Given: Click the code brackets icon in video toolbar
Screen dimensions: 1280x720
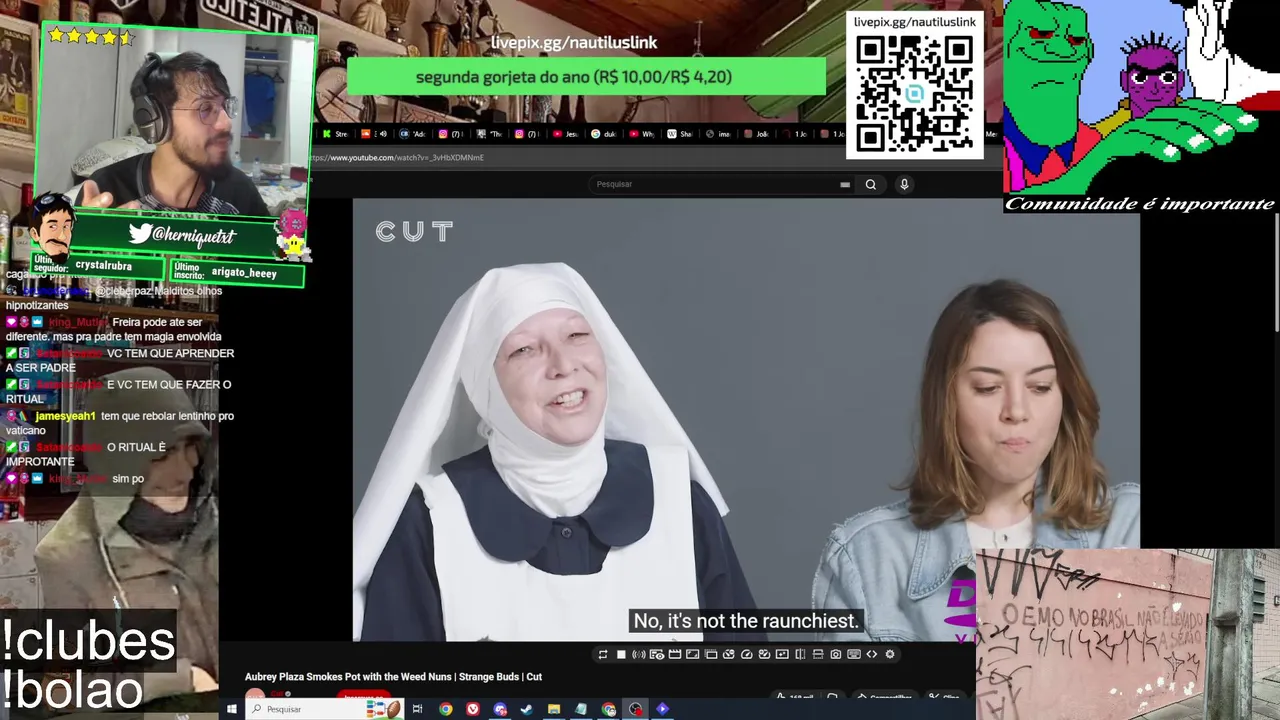Looking at the screenshot, I should (x=872, y=654).
